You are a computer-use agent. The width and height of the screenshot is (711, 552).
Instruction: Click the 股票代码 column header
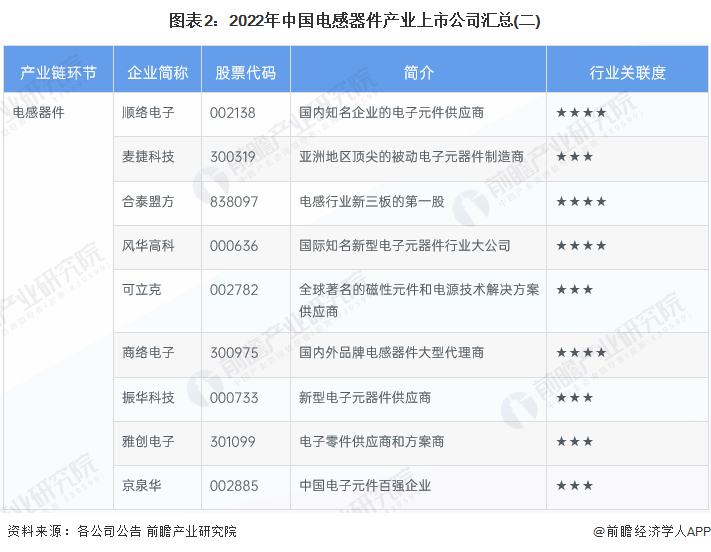coord(245,73)
